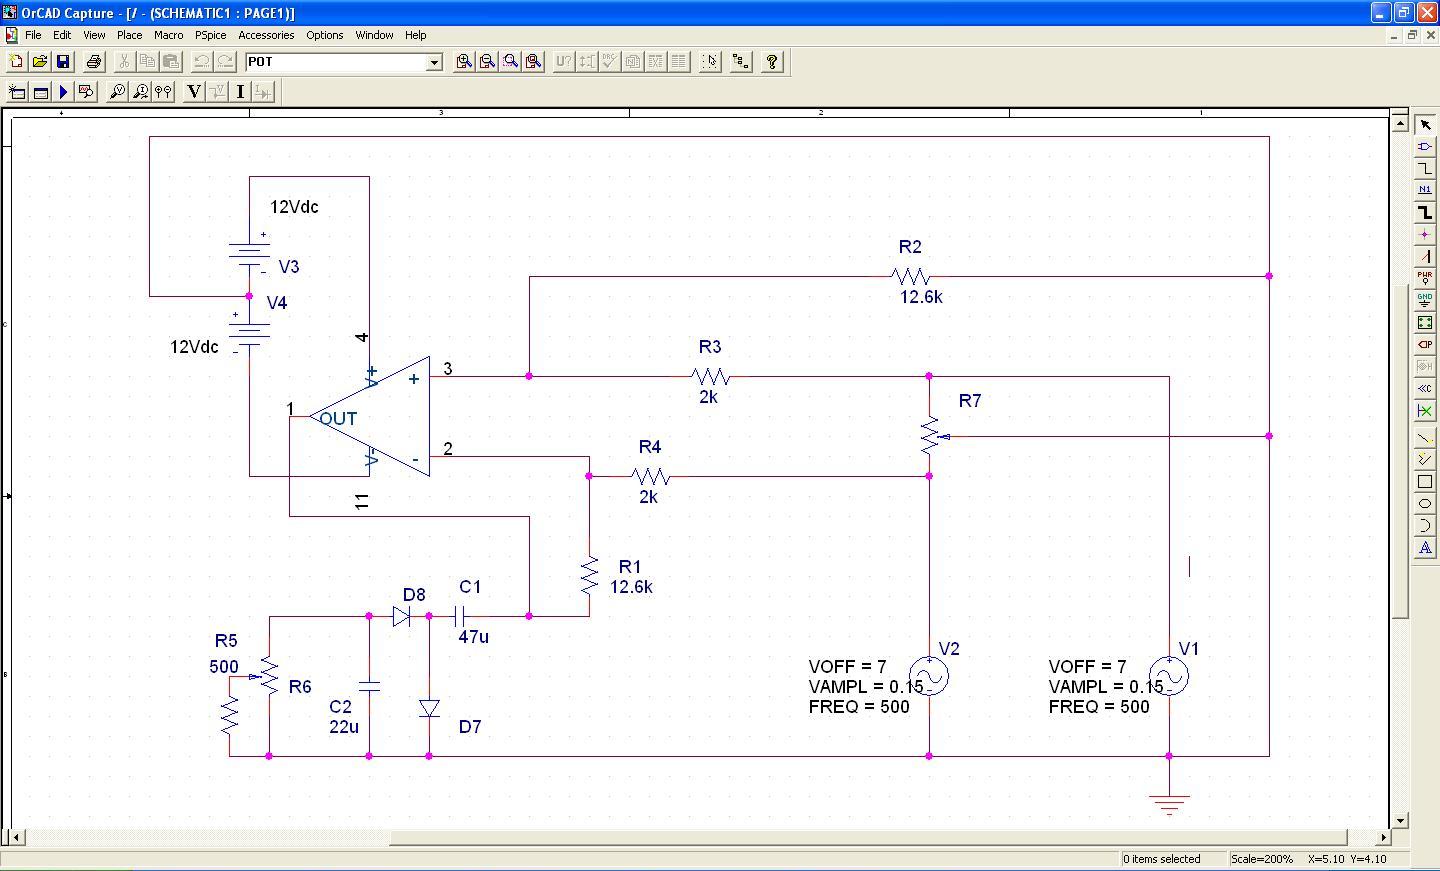Click the Help question mark icon
The height and width of the screenshot is (871, 1440).
771,62
